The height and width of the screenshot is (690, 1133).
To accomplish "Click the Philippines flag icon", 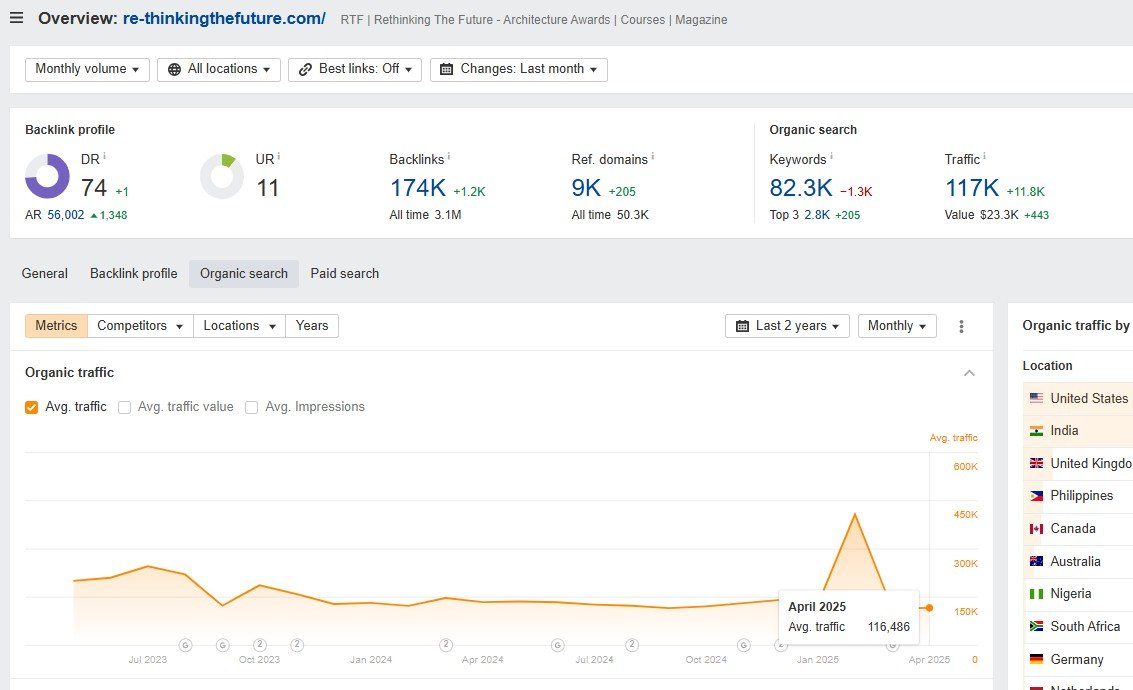I will 1036,496.
